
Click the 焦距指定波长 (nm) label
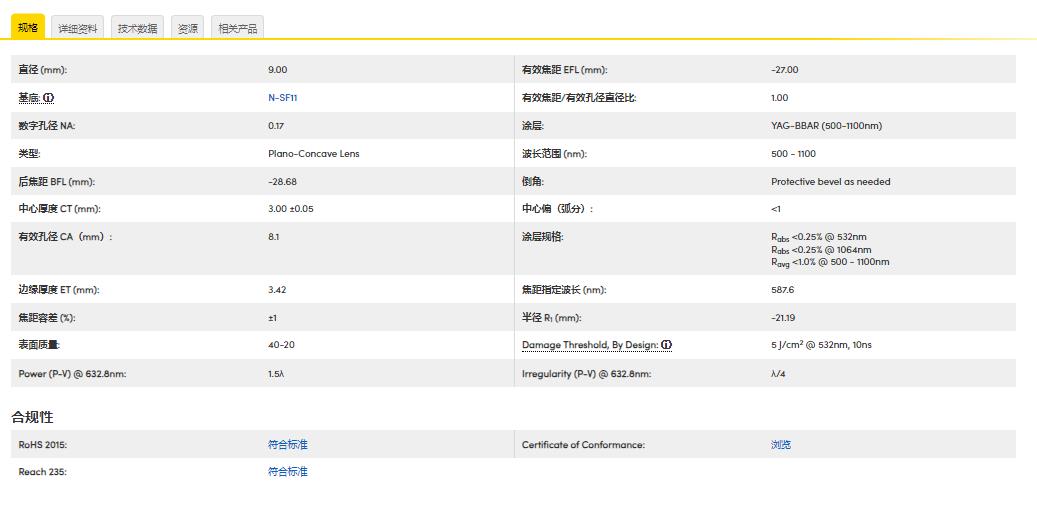(564, 290)
